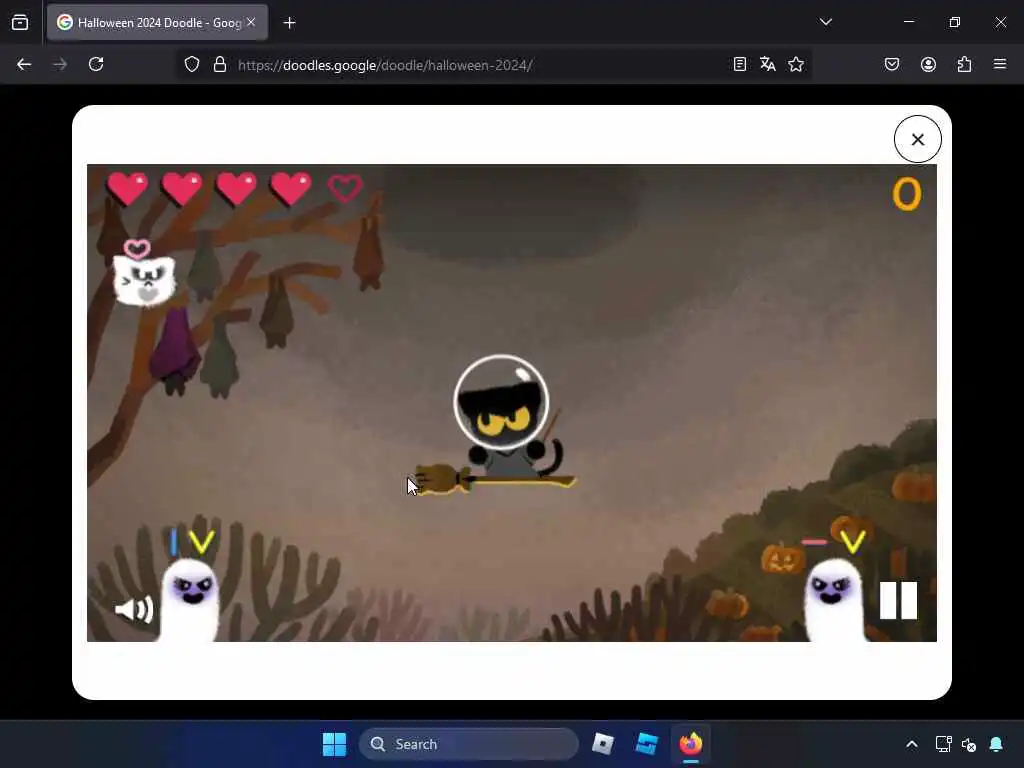Open Firefox View at tab bar start

click(20, 22)
